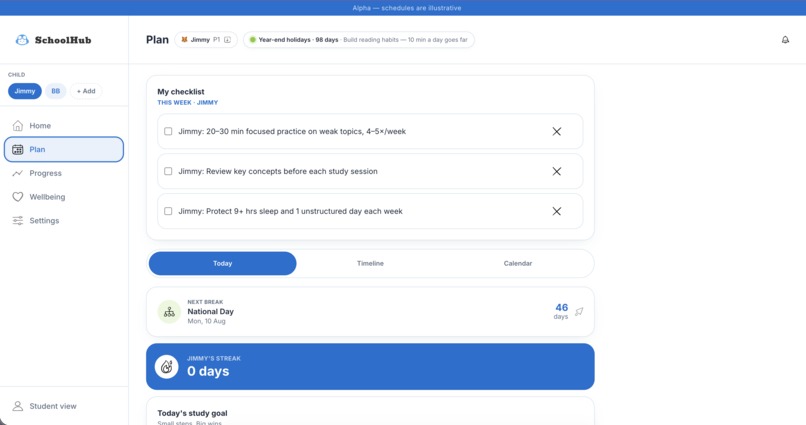This screenshot has height=425, width=806.
Task: Remove the protect sleep checklist item
Action: (x=557, y=211)
